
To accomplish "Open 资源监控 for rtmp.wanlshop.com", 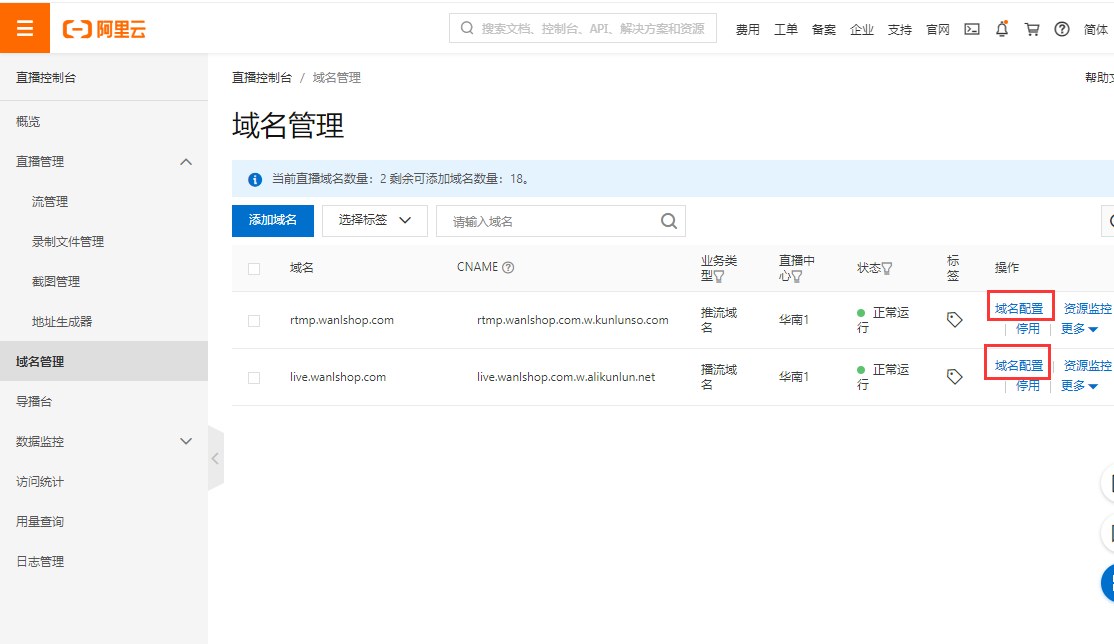I will pyautogui.click(x=1087, y=308).
